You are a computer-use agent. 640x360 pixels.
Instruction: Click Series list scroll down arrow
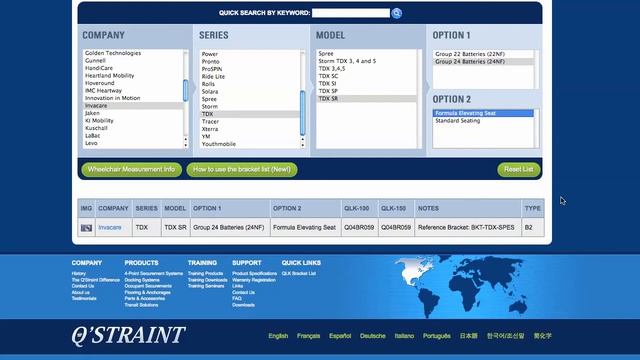(x=302, y=145)
